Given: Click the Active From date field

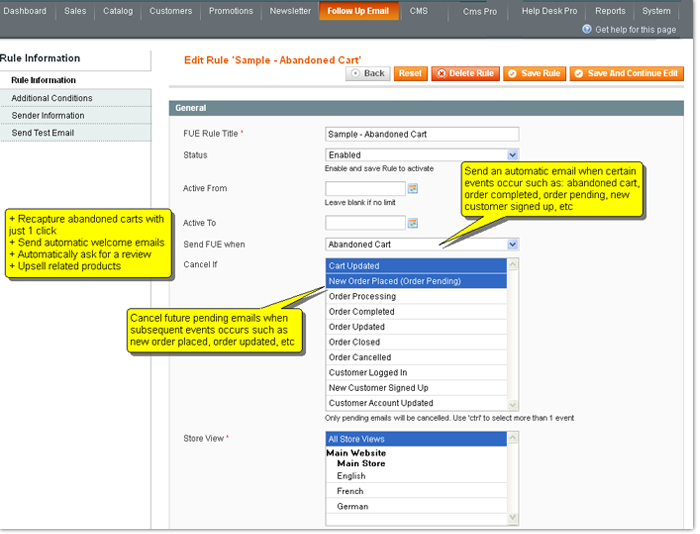Looking at the screenshot, I should (365, 188).
